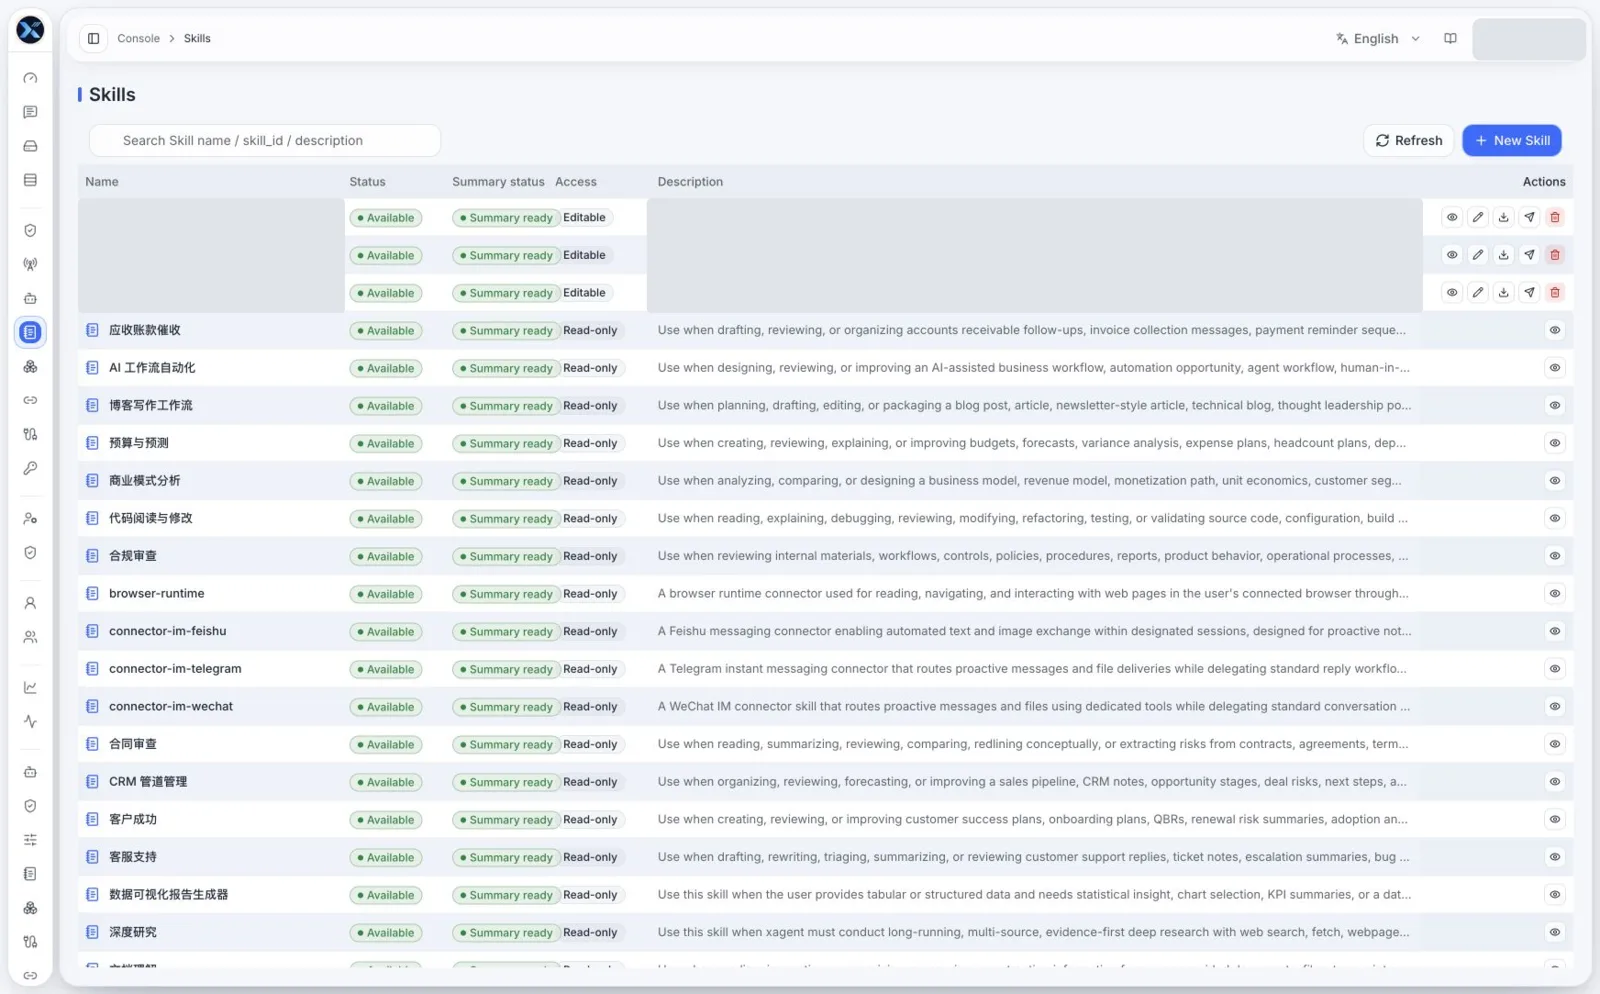Screen dimensions: 1600x994
Task: Click the Status column header
Action: click(367, 182)
